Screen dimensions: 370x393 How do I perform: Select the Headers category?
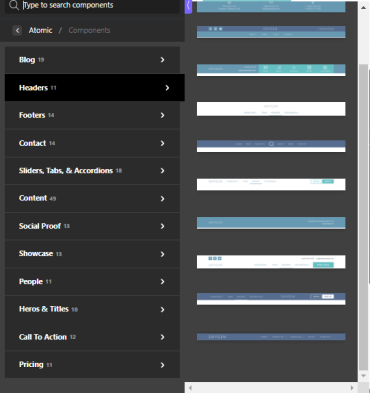95,88
